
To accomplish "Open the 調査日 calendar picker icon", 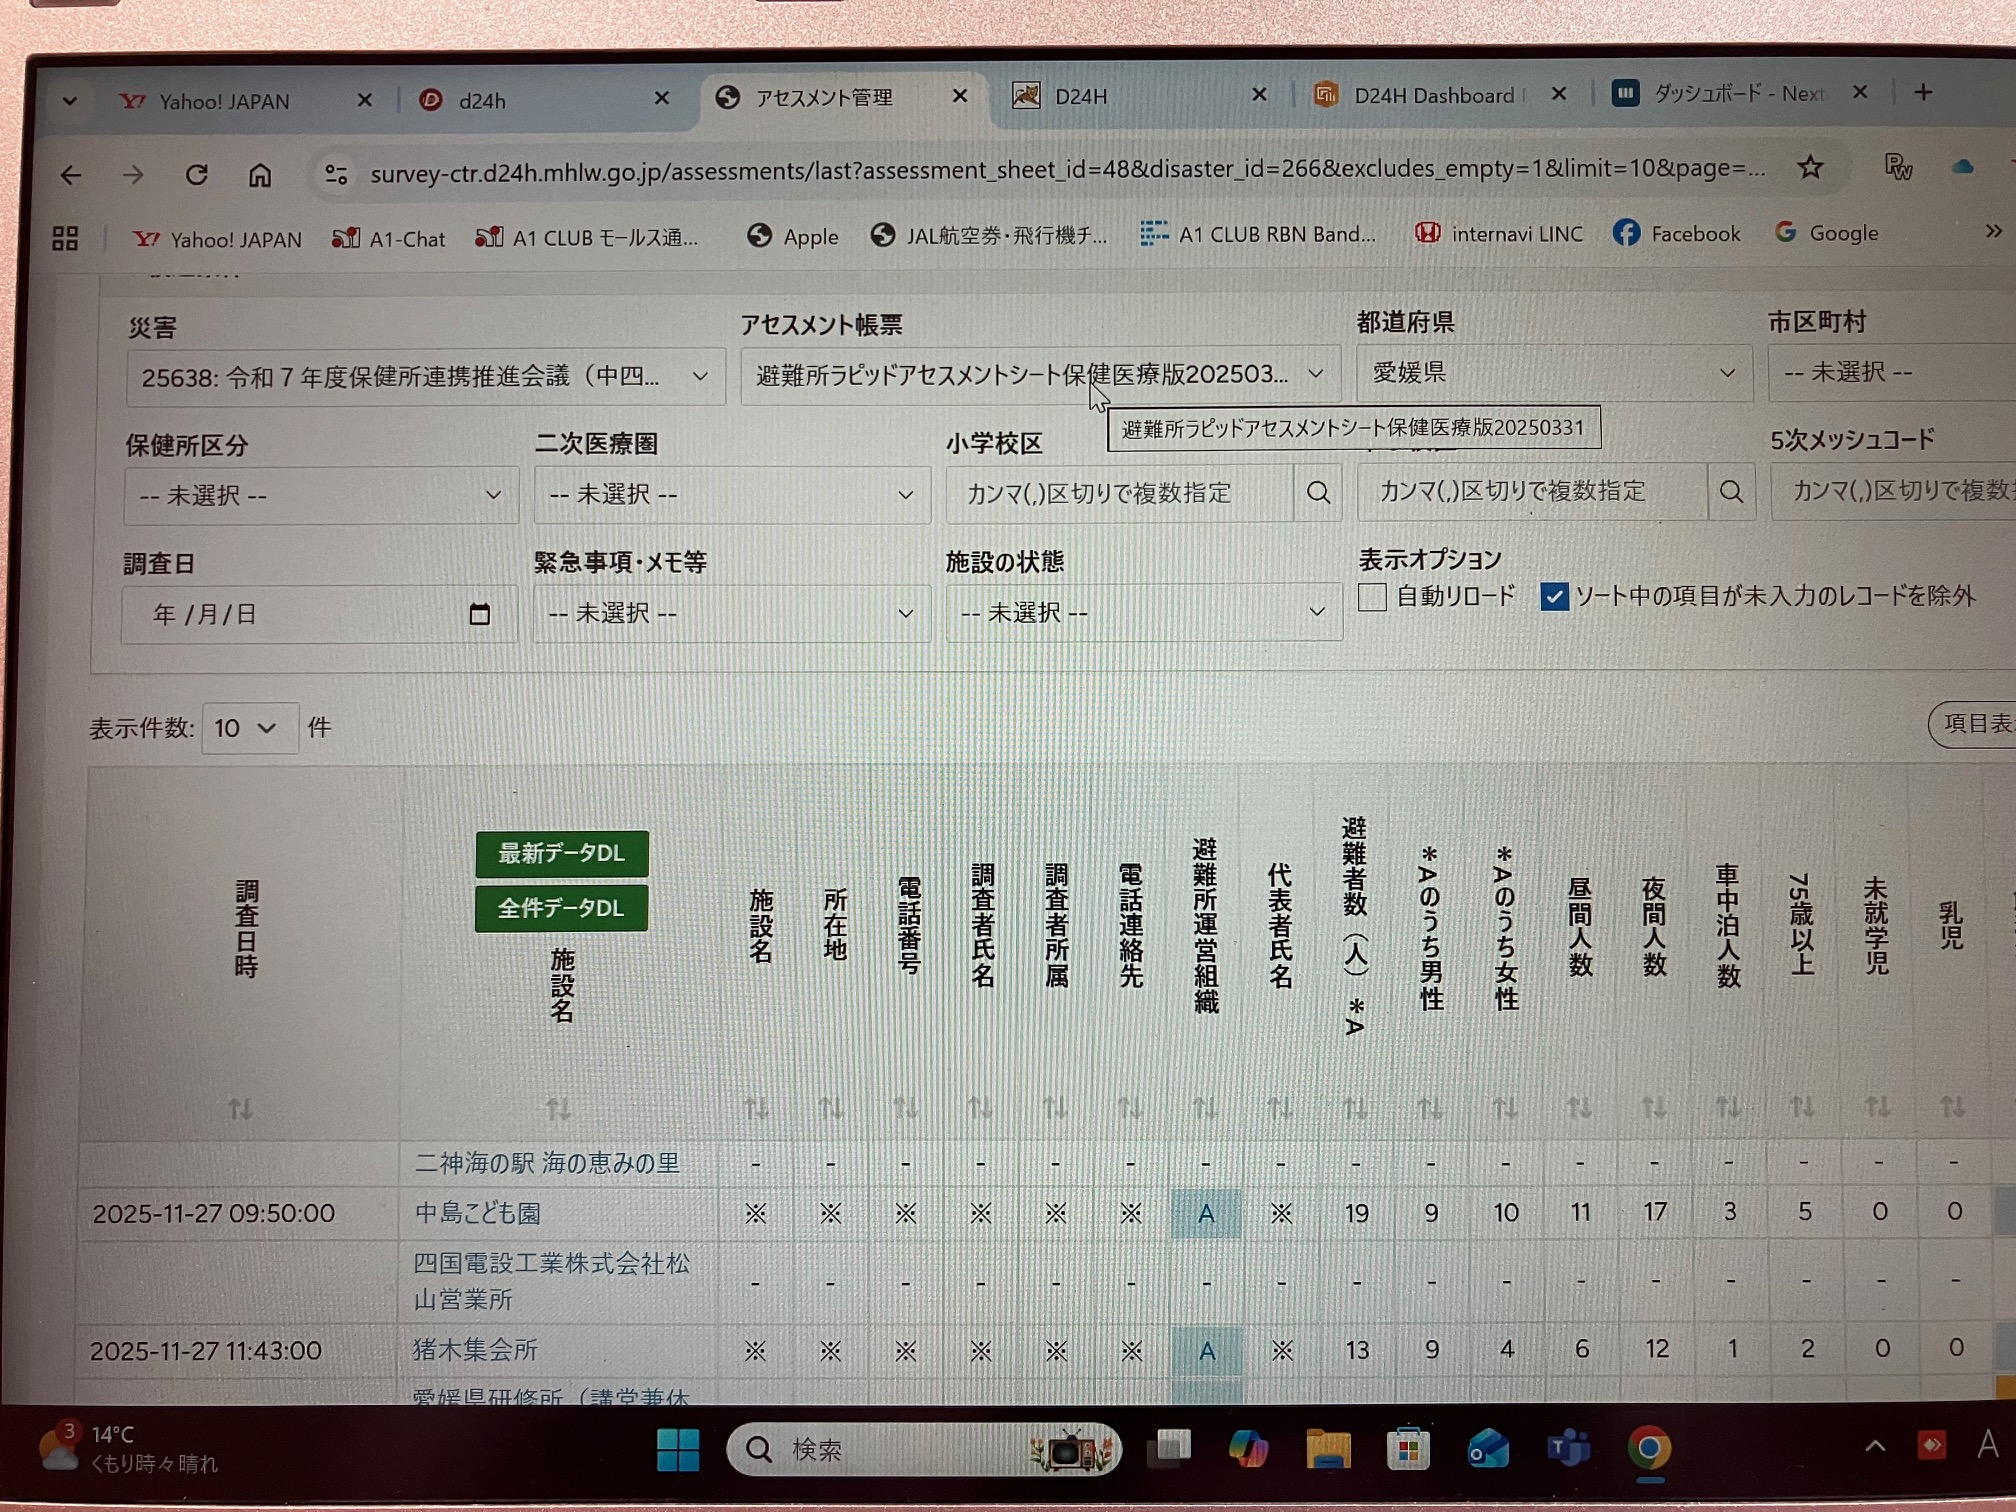I will [x=479, y=614].
